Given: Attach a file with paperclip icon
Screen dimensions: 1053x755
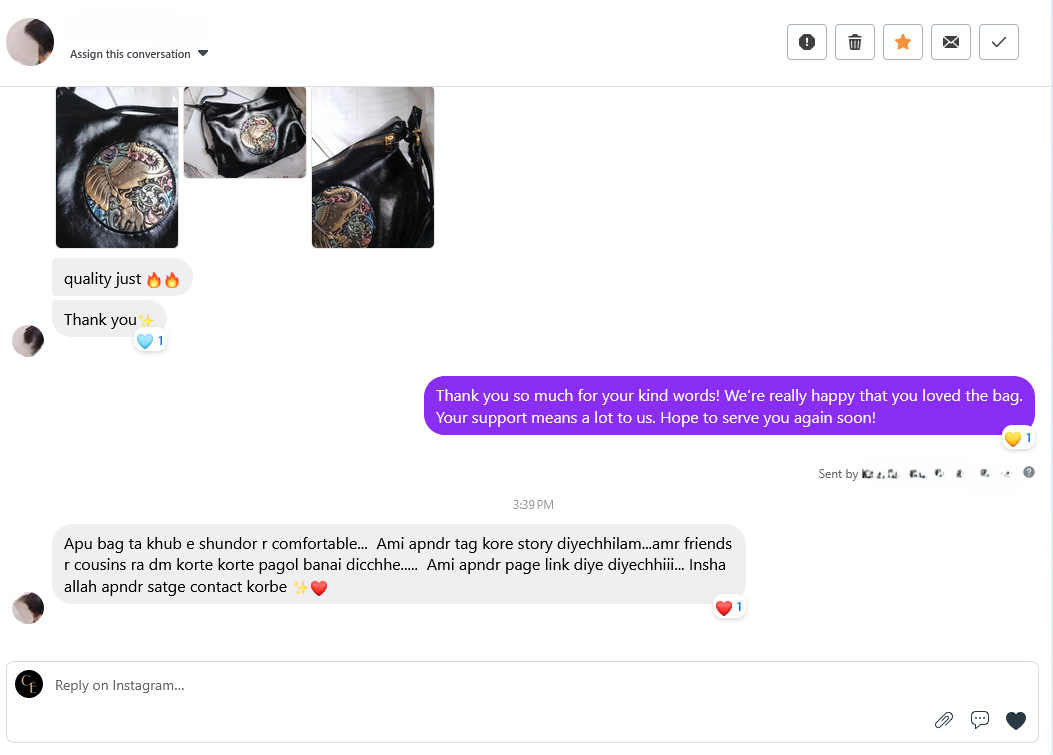Looking at the screenshot, I should click(944, 720).
